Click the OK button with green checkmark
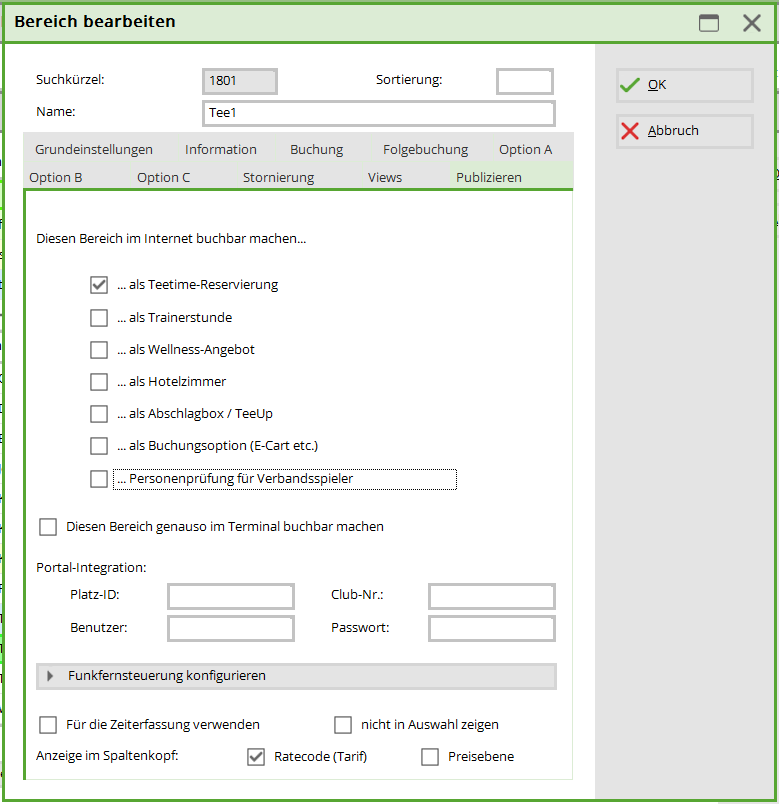The width and height of the screenshot is (779, 804). coord(684,86)
